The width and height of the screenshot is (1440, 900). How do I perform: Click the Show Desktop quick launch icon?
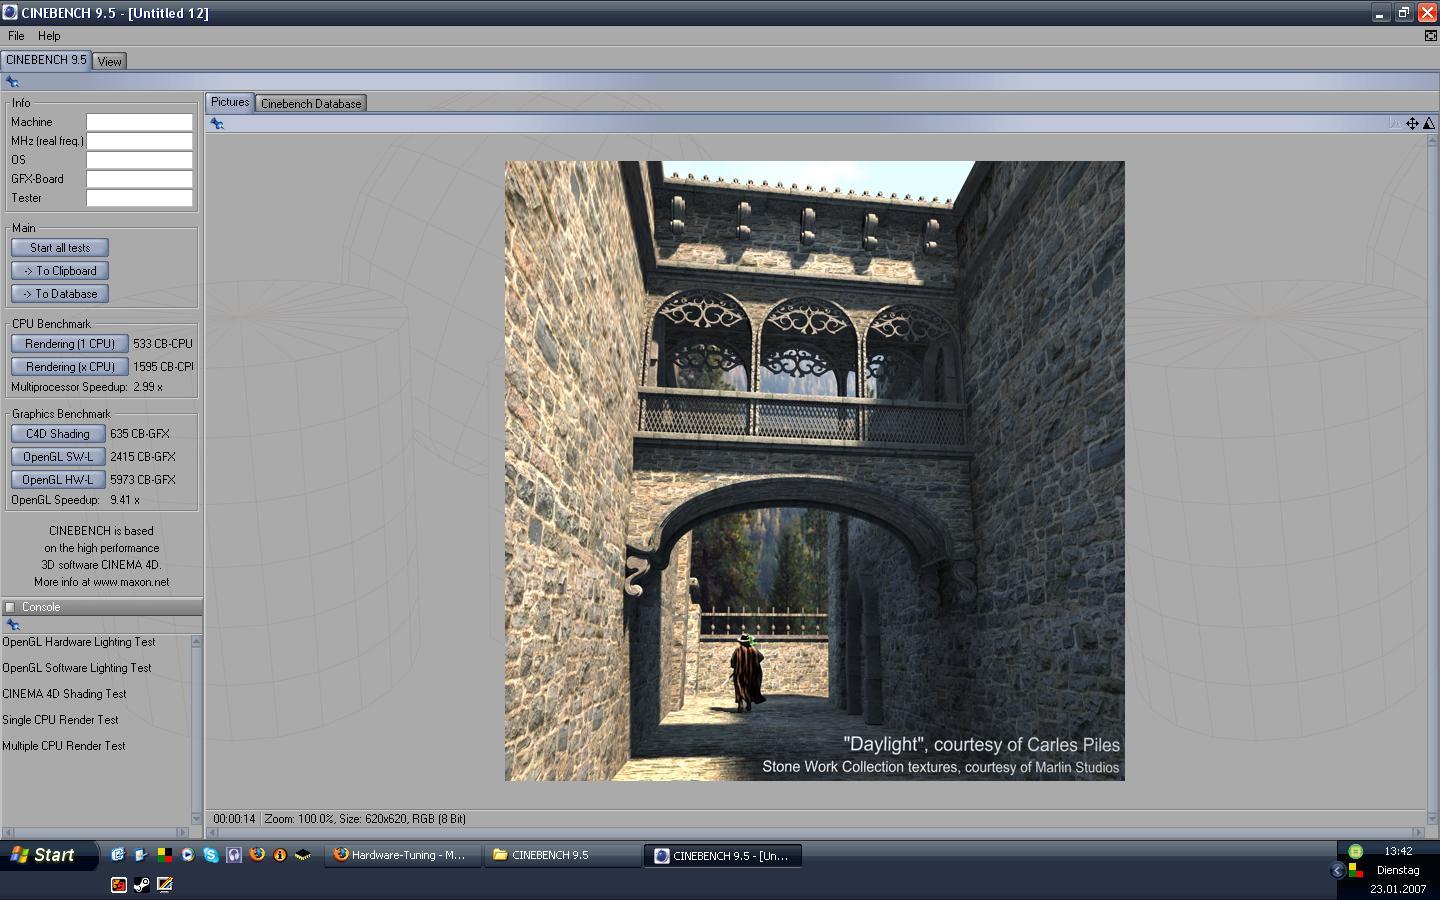(x=141, y=855)
